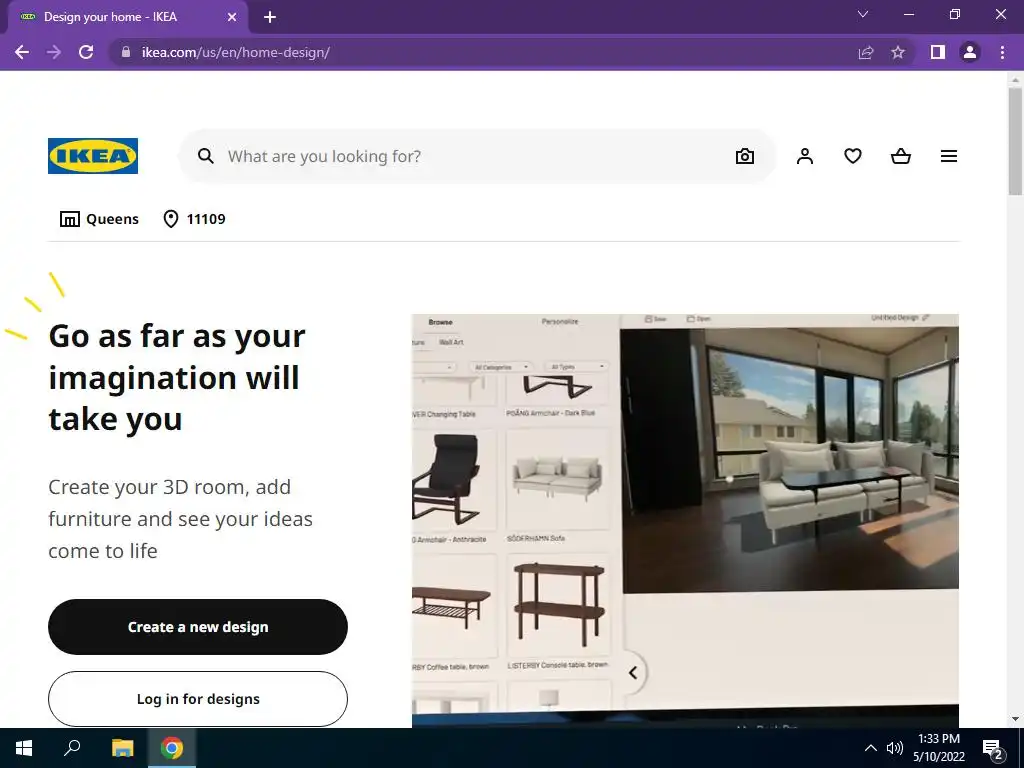Click Chrome icon in taskbar
Screen dimensions: 1024x768
pyautogui.click(x=172, y=748)
